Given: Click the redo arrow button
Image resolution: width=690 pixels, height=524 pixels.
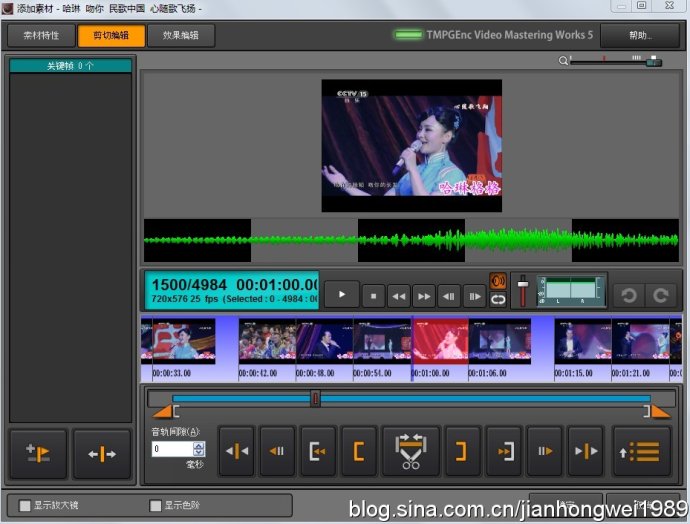Looking at the screenshot, I should [x=660, y=295].
